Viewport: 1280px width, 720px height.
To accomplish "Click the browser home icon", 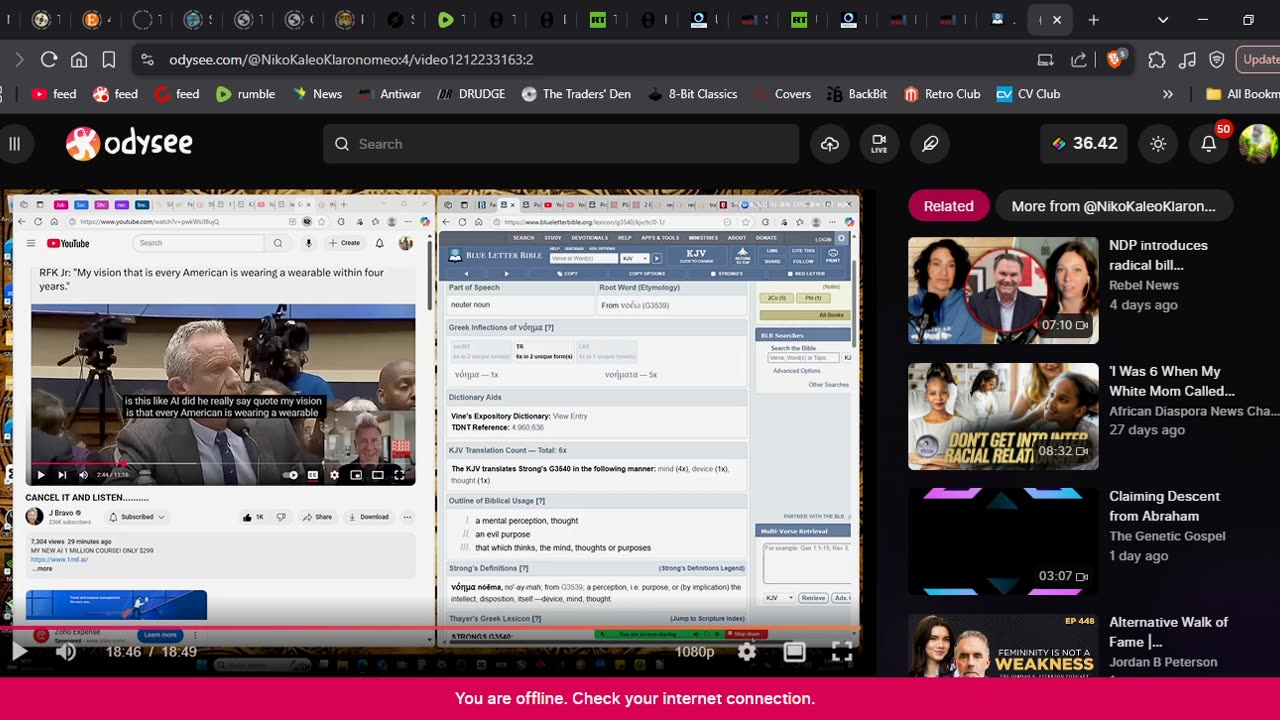I will tap(79, 60).
